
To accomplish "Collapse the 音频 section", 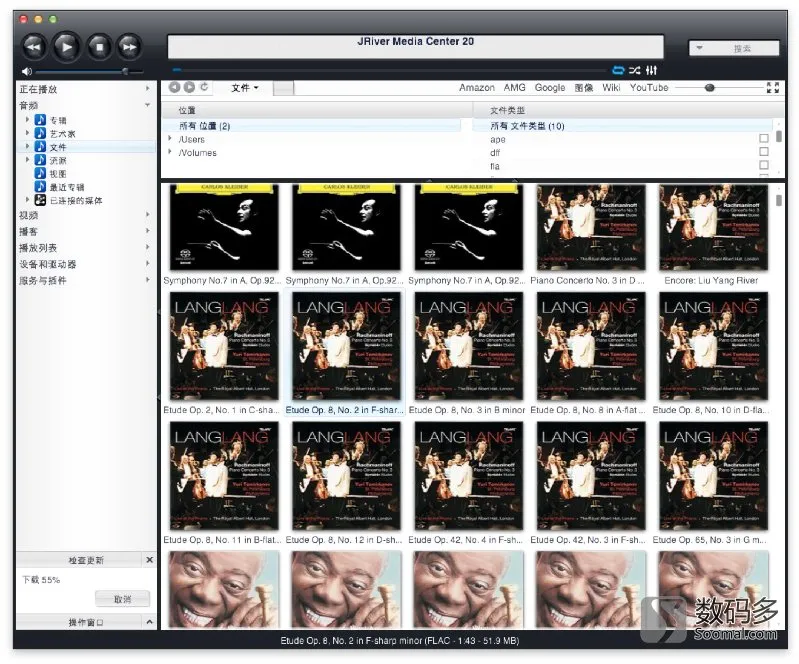I will tap(147, 105).
